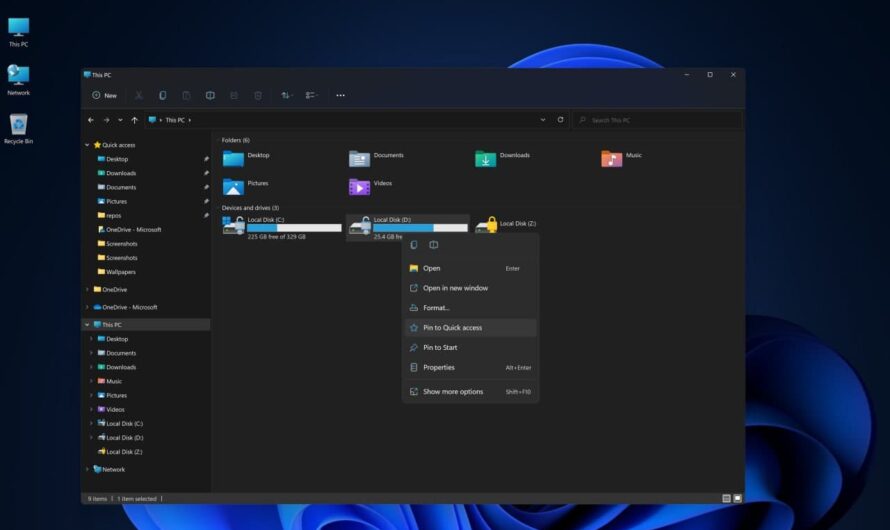Viewport: 890px width, 530px height.
Task: Click the This PC breadcrumb in address bar
Action: (x=175, y=120)
